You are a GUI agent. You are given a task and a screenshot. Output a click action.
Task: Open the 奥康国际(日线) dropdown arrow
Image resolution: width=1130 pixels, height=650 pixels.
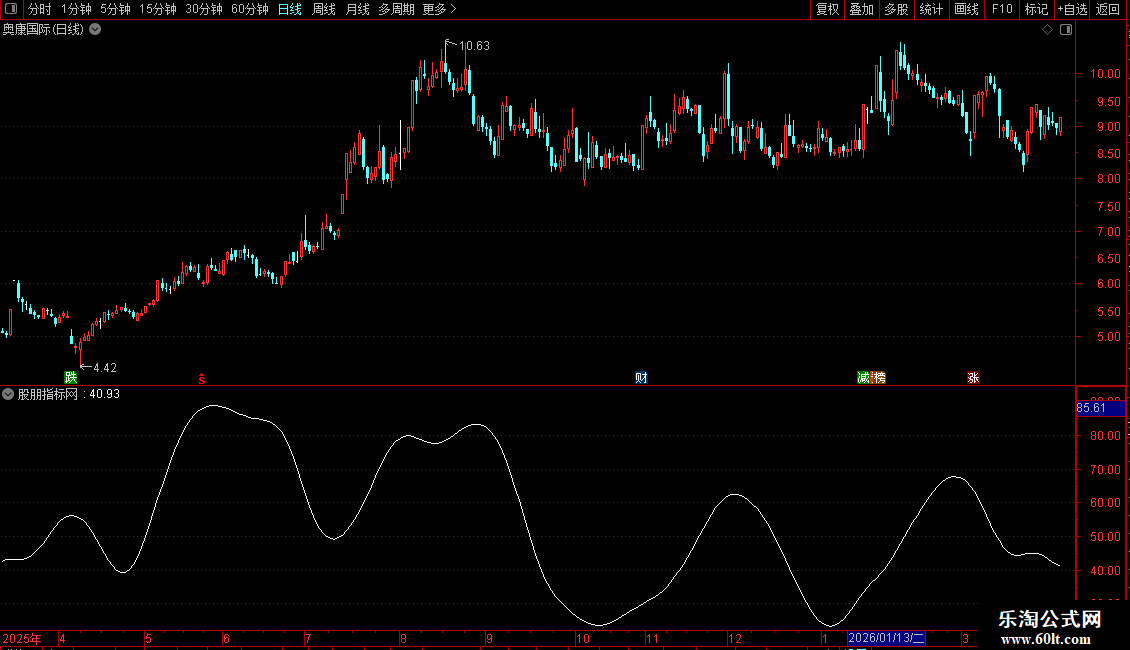click(95, 29)
